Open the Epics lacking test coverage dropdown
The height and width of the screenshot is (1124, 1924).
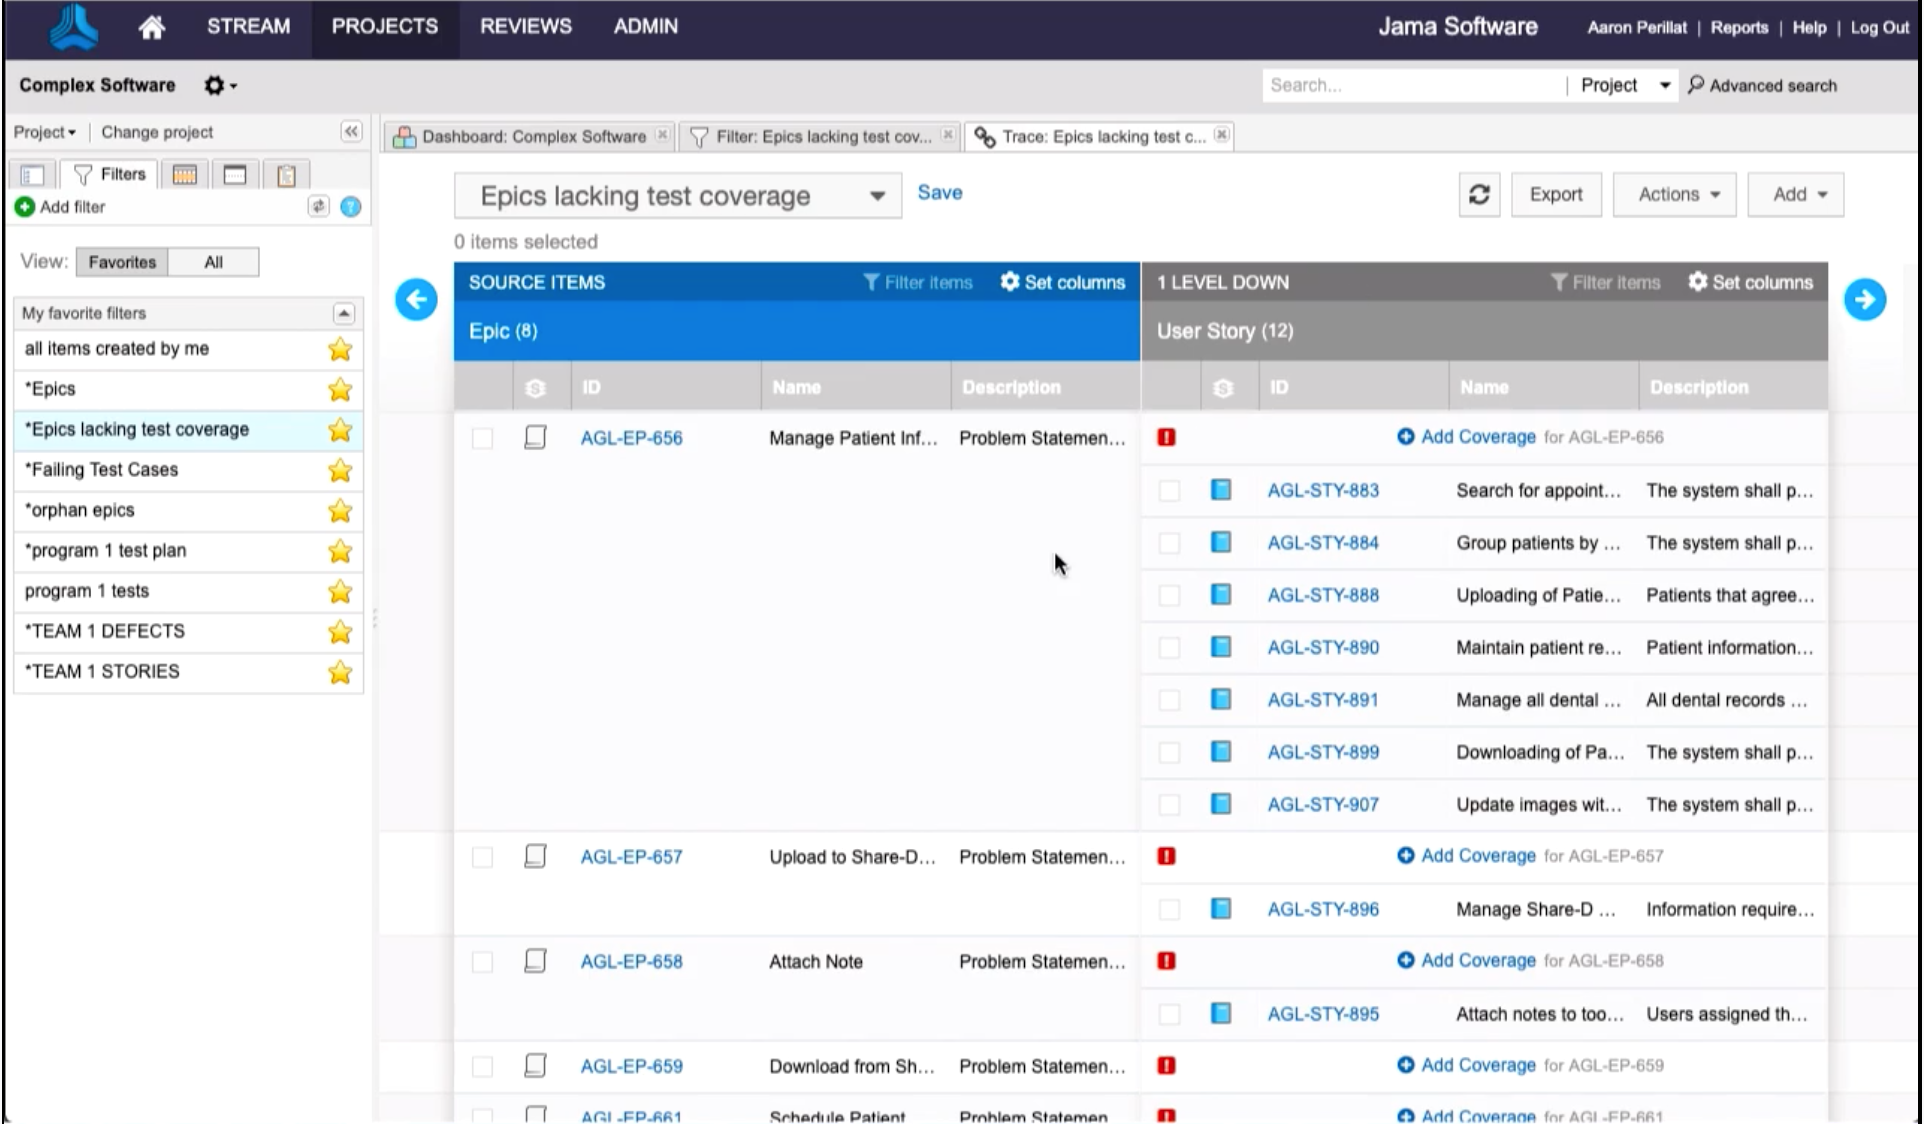coord(876,196)
